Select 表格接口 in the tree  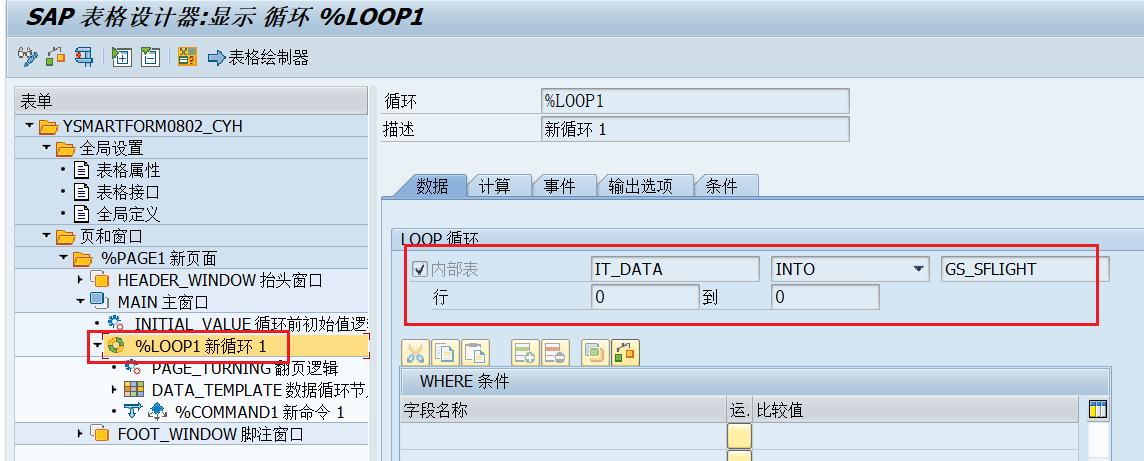127,192
